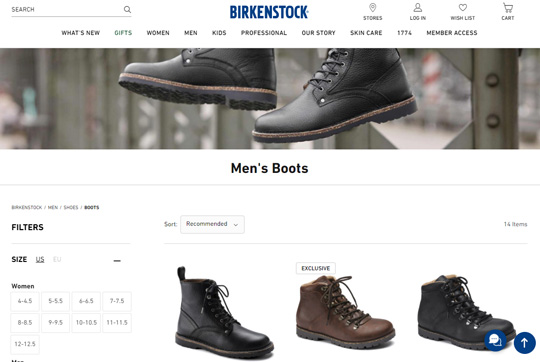Click the search magnifier icon
The height and width of the screenshot is (362, 540).
pyautogui.click(x=127, y=9)
